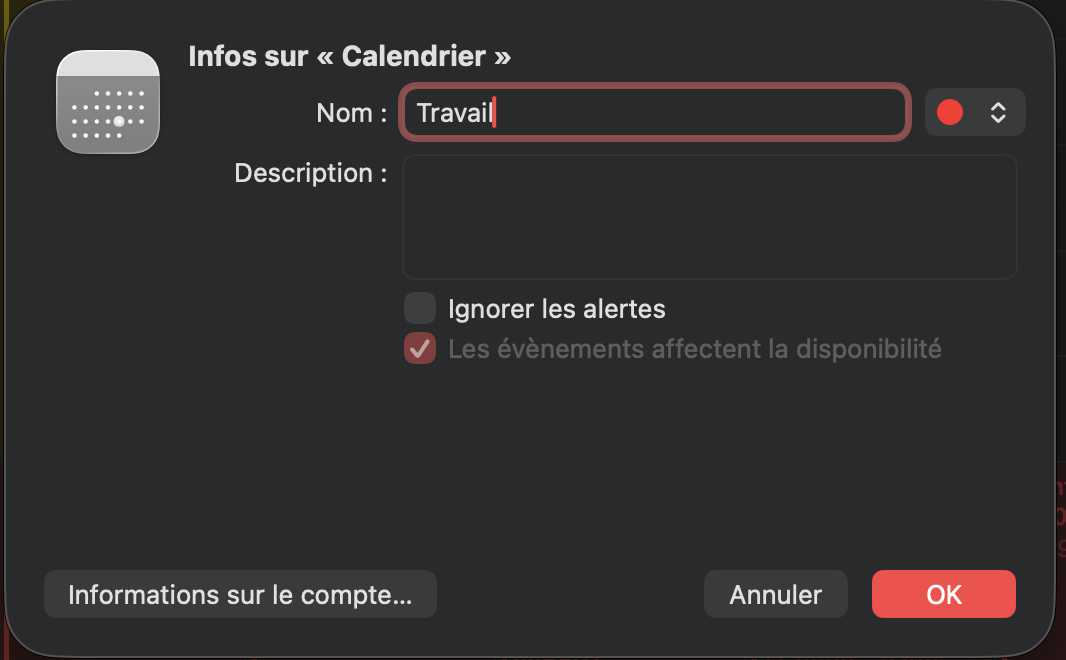Image resolution: width=1066 pixels, height=660 pixels.
Task: Click "Les évènements affectent la disponibilité" label
Action: (694, 349)
